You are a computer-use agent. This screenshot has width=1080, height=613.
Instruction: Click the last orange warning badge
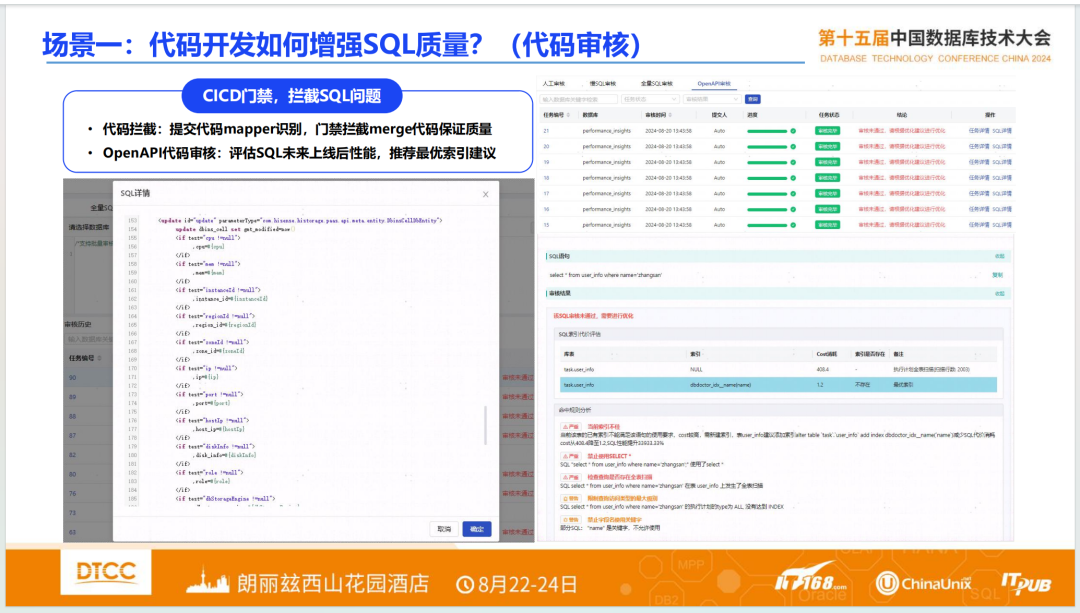tap(570, 520)
